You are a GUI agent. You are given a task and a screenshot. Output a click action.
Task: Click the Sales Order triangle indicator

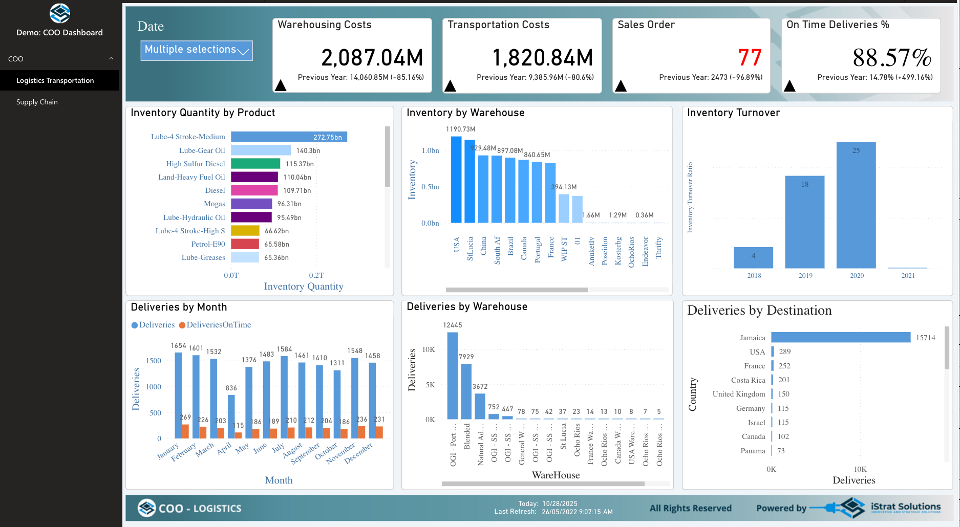point(621,86)
